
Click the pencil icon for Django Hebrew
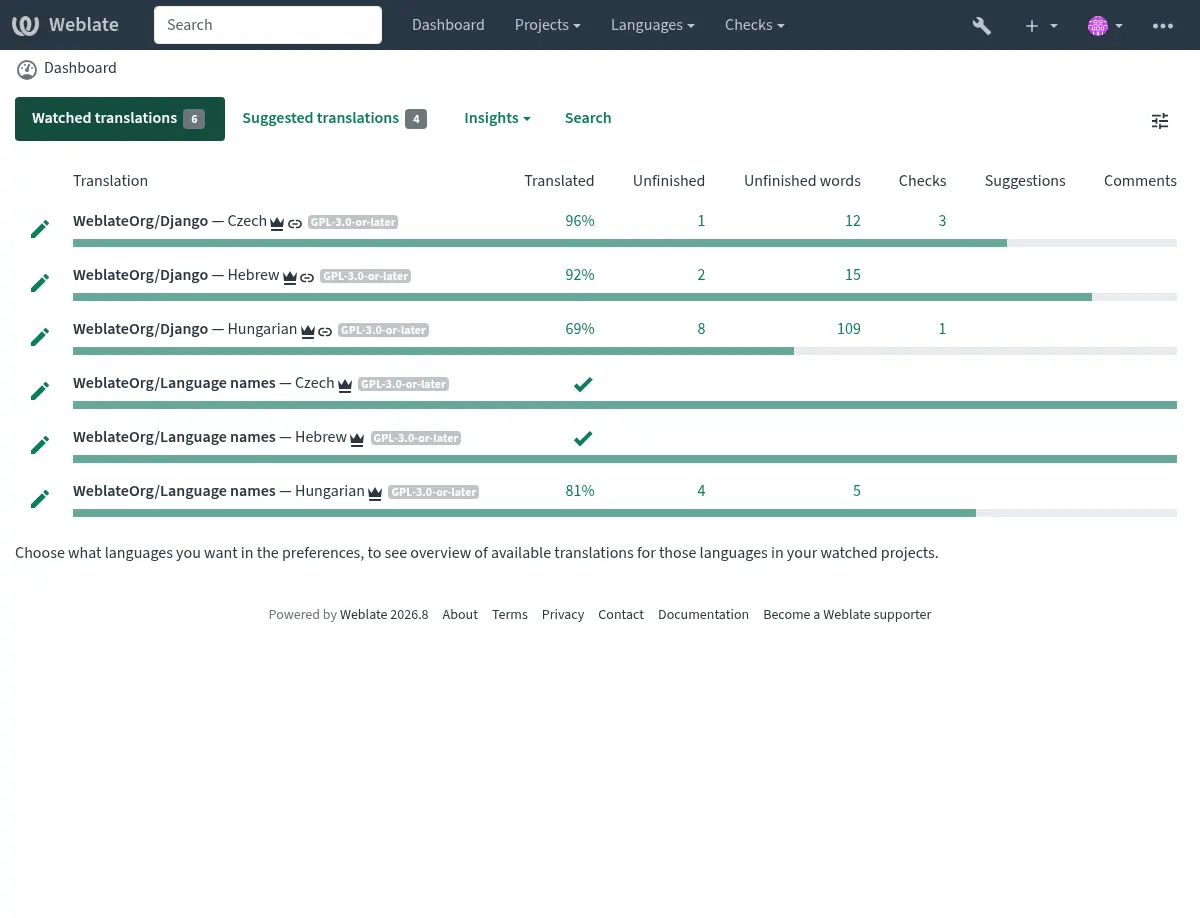[x=40, y=283]
